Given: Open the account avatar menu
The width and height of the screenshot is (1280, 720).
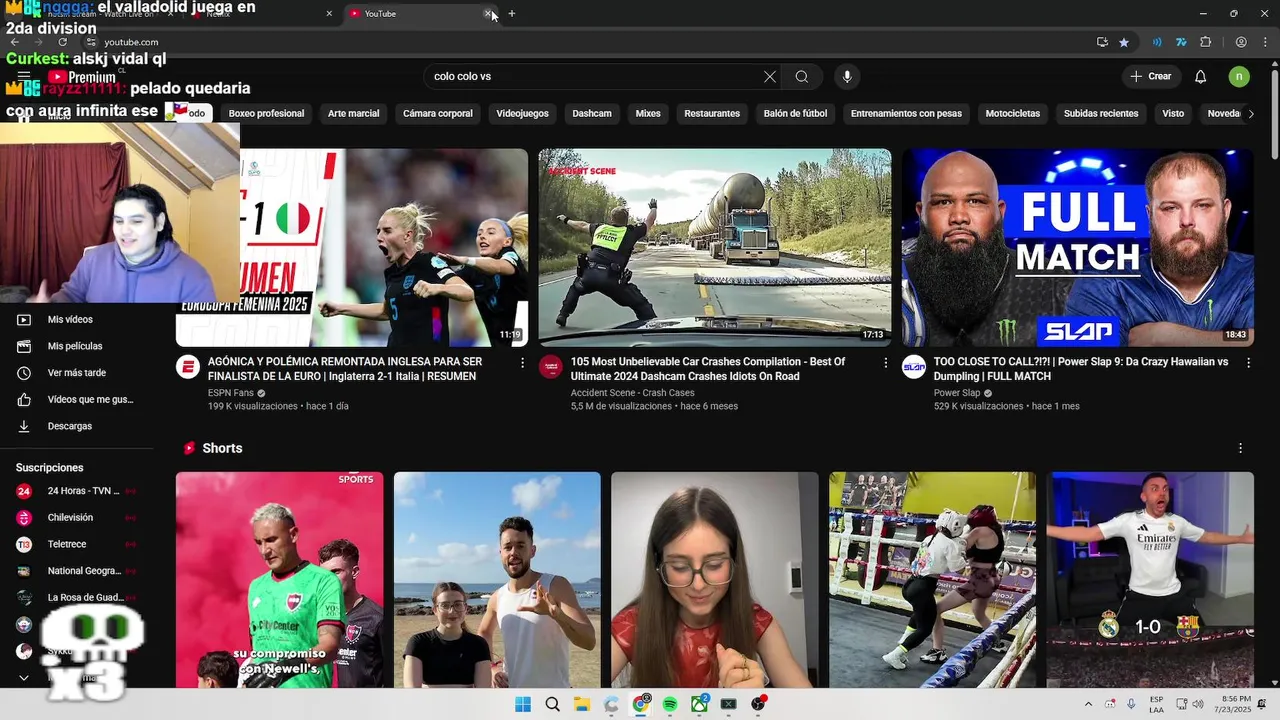Looking at the screenshot, I should (x=1239, y=77).
